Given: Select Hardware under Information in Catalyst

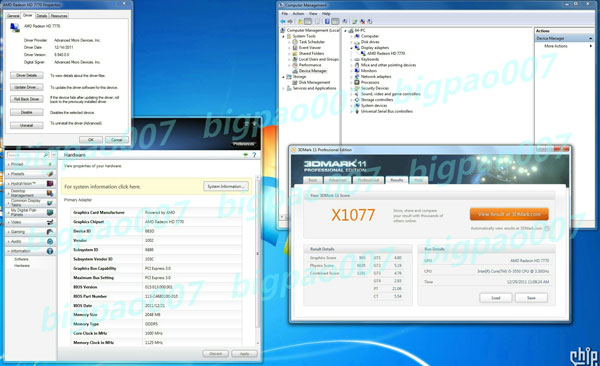Looking at the screenshot, I should [22, 265].
